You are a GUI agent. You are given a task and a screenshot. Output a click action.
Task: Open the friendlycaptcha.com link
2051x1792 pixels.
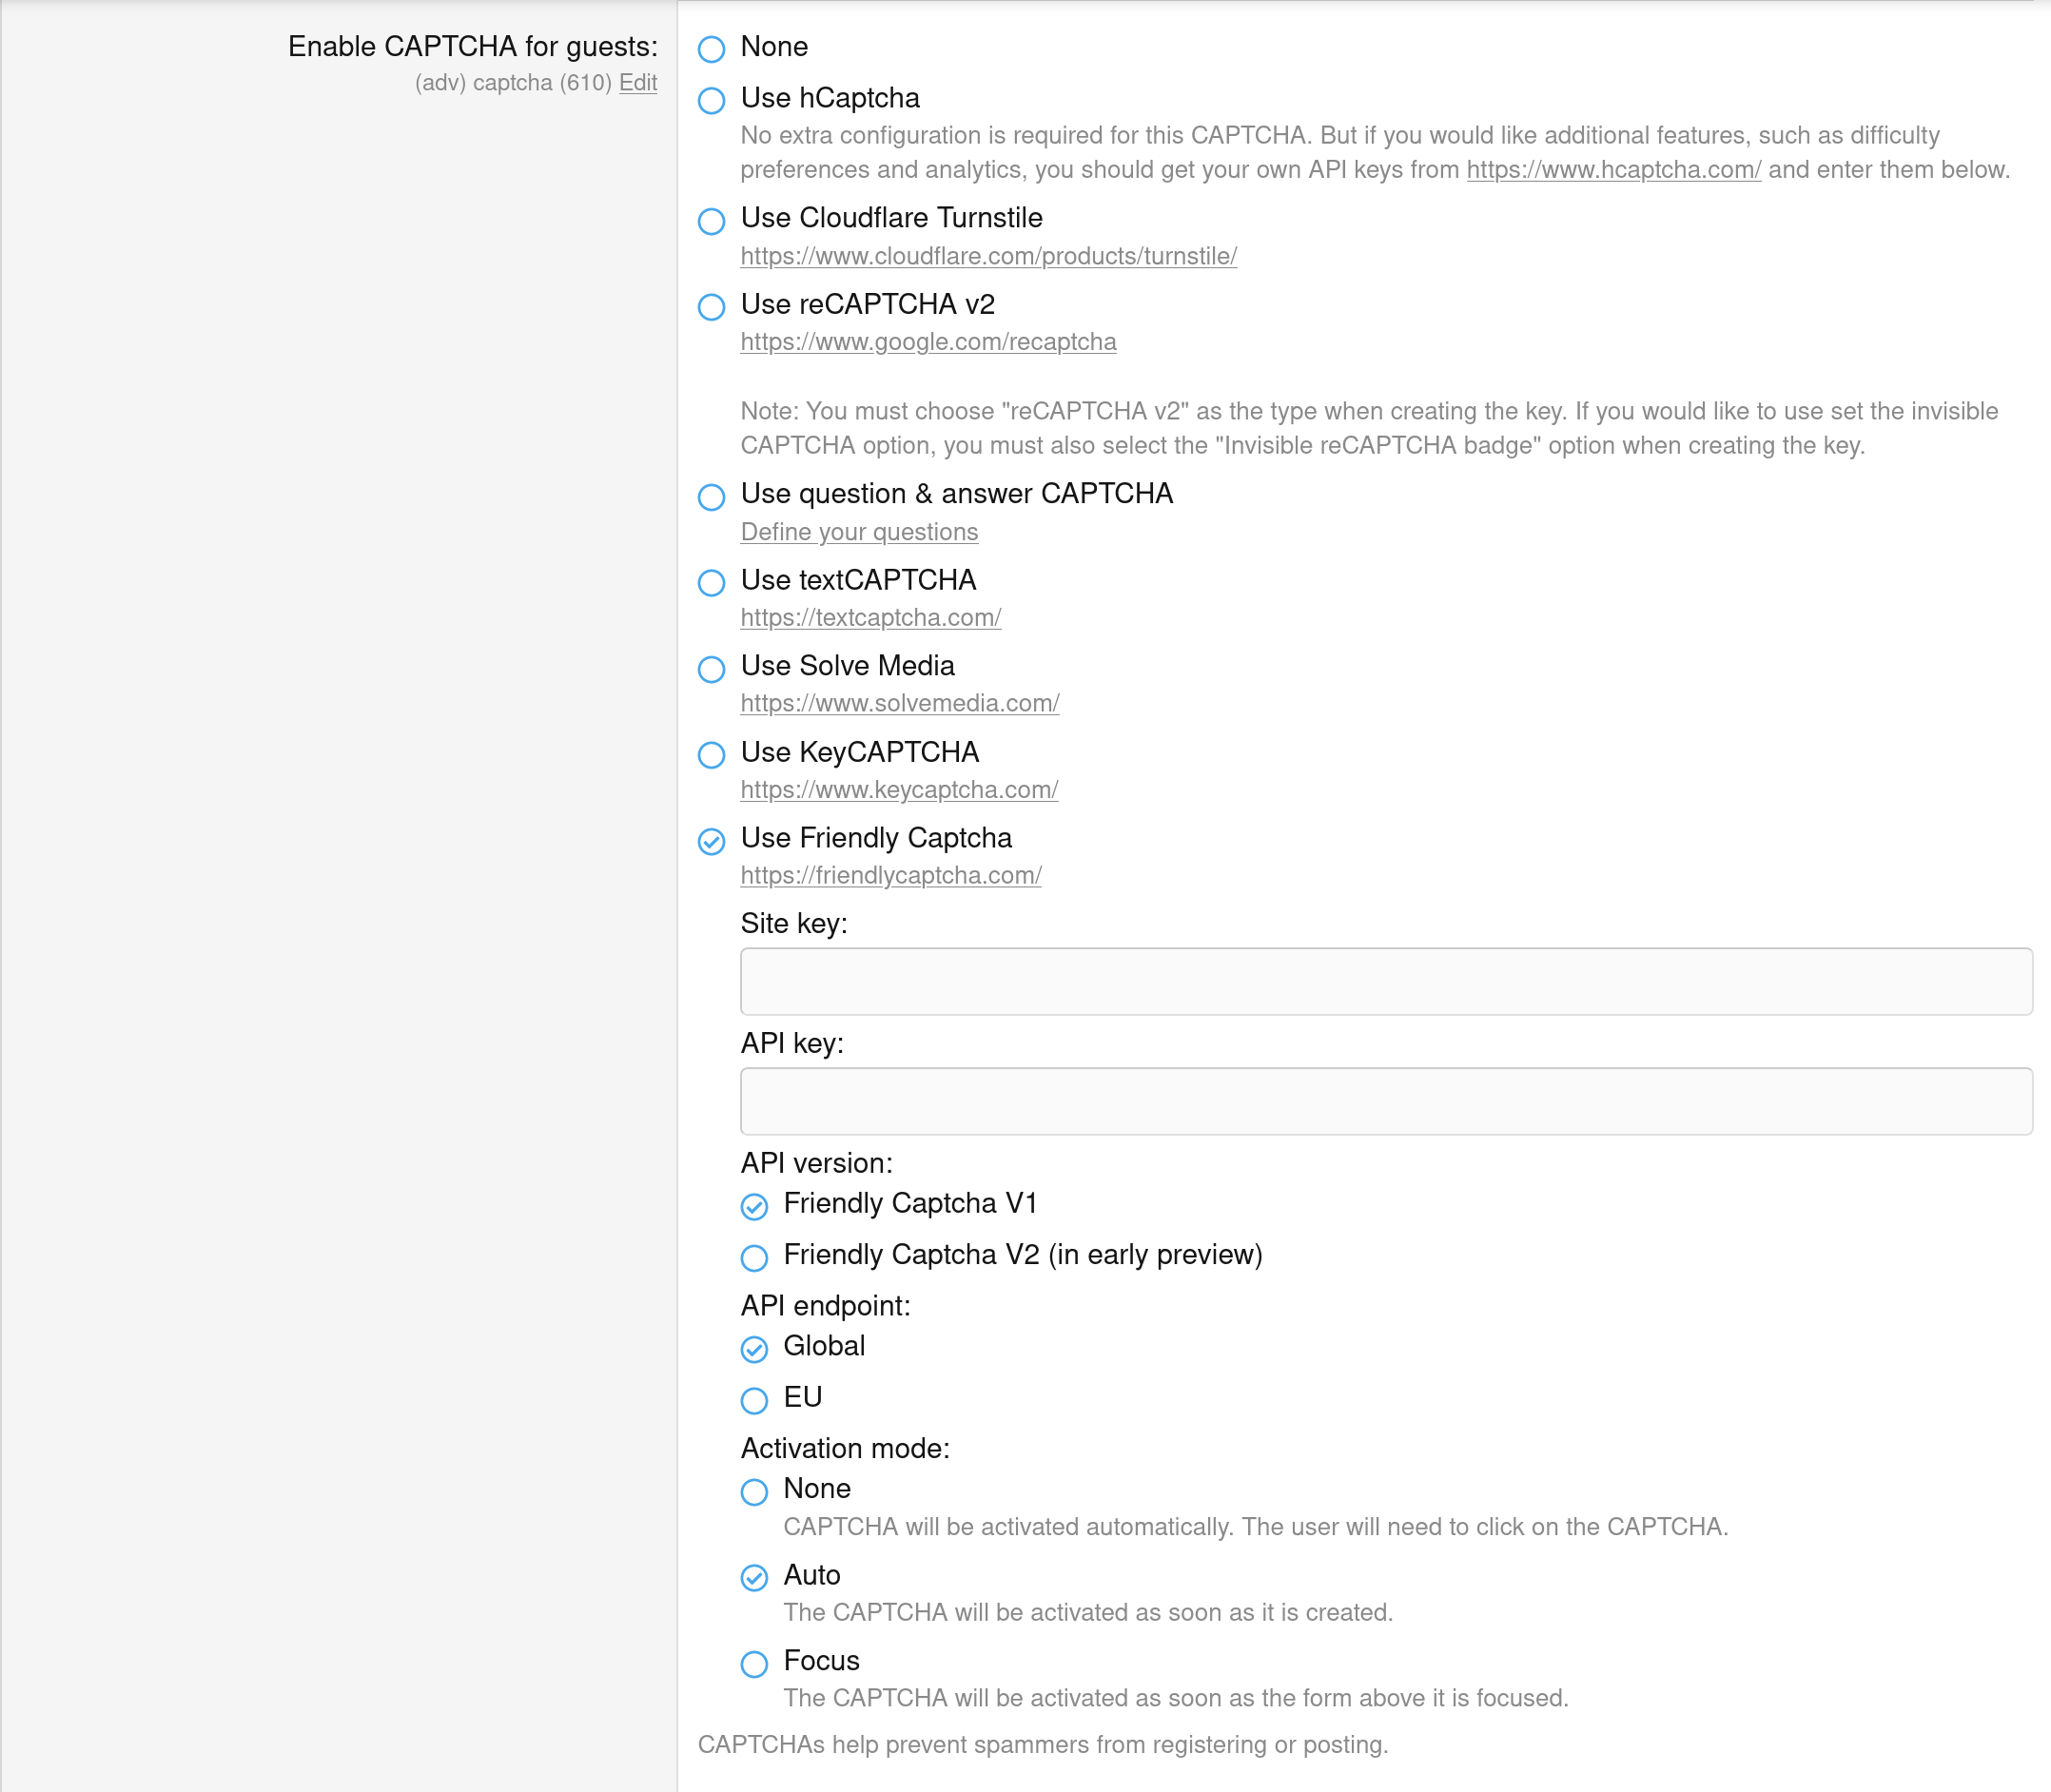coord(890,875)
